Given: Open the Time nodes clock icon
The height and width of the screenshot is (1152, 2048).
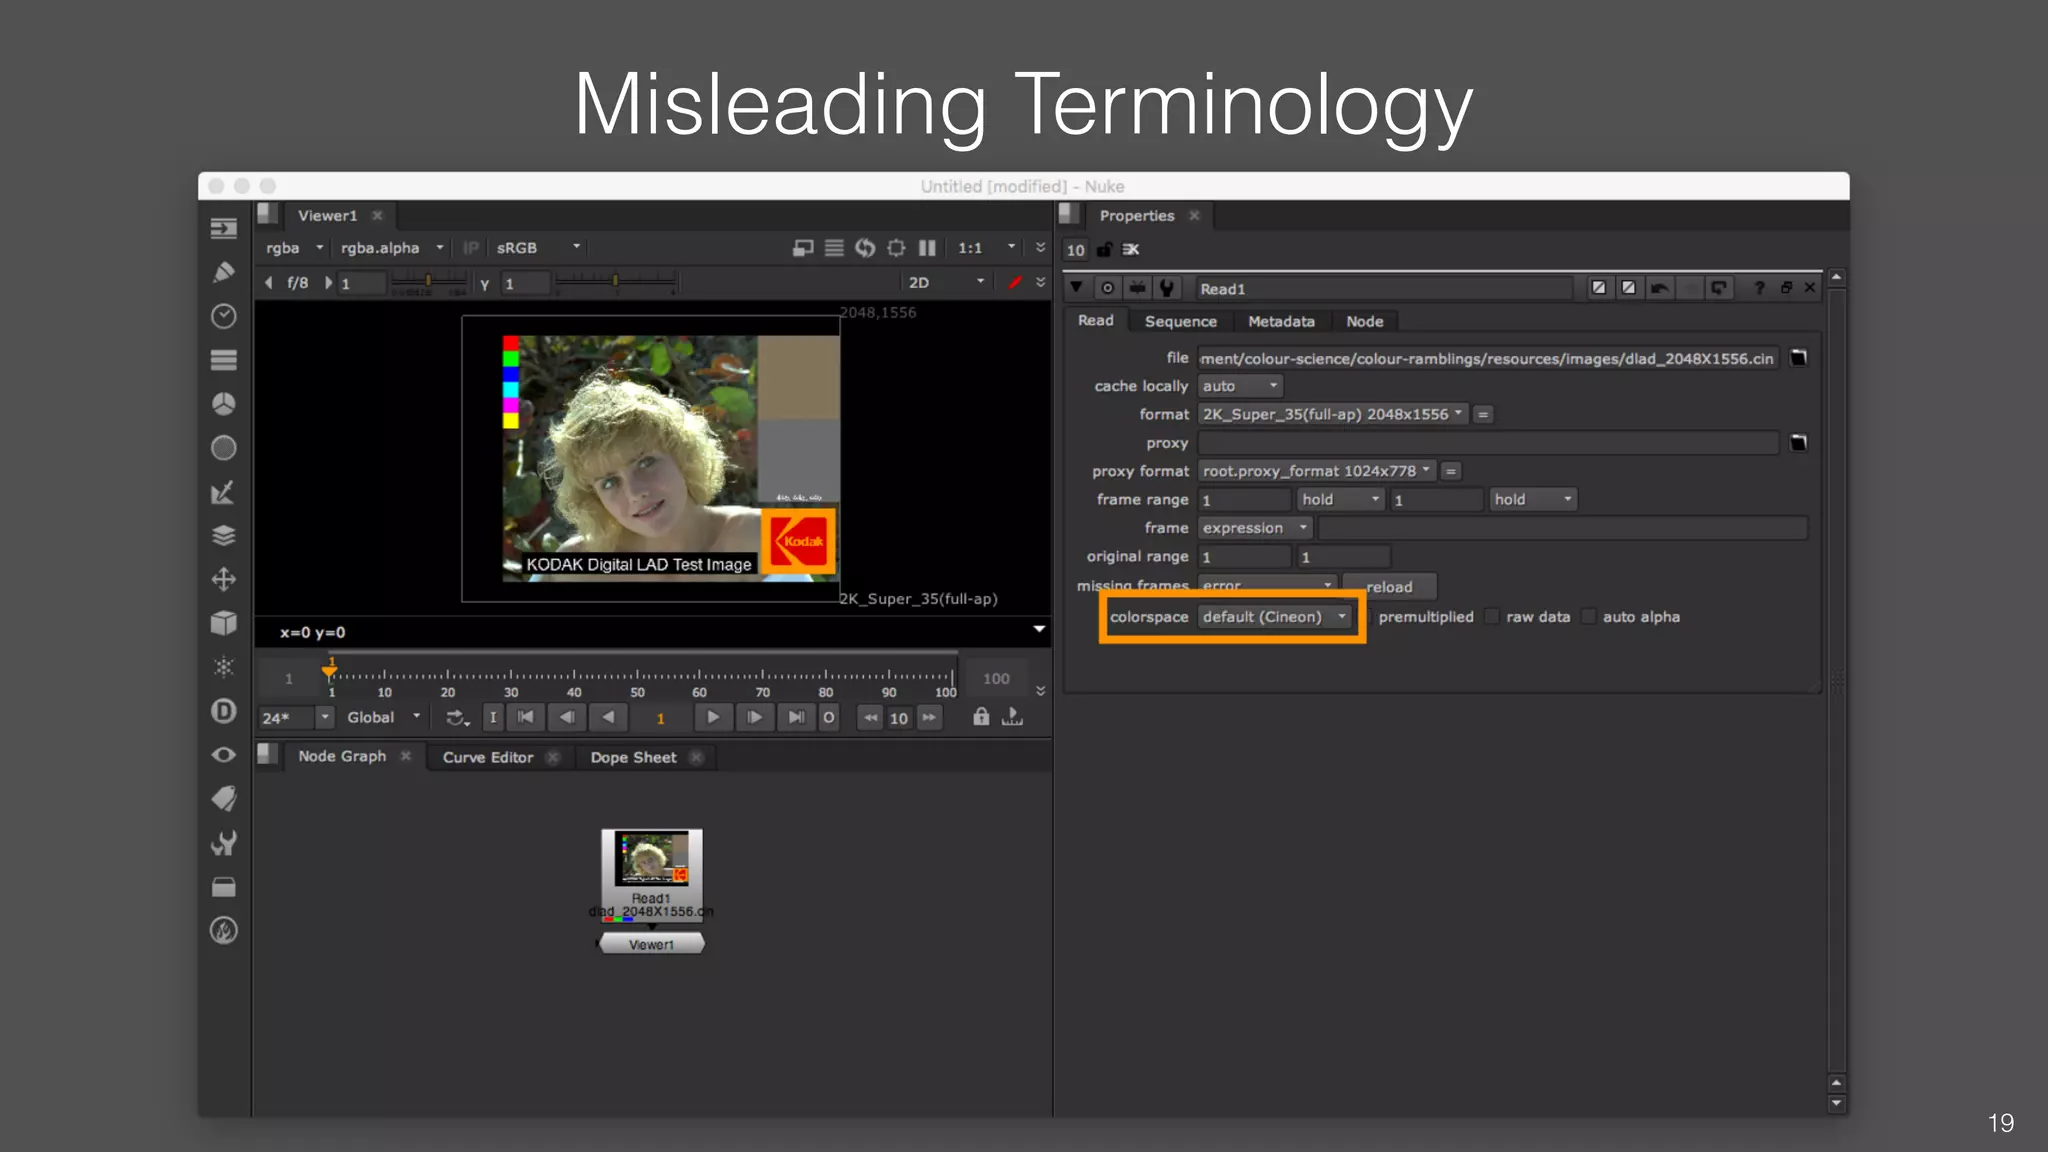Looking at the screenshot, I should (x=224, y=316).
